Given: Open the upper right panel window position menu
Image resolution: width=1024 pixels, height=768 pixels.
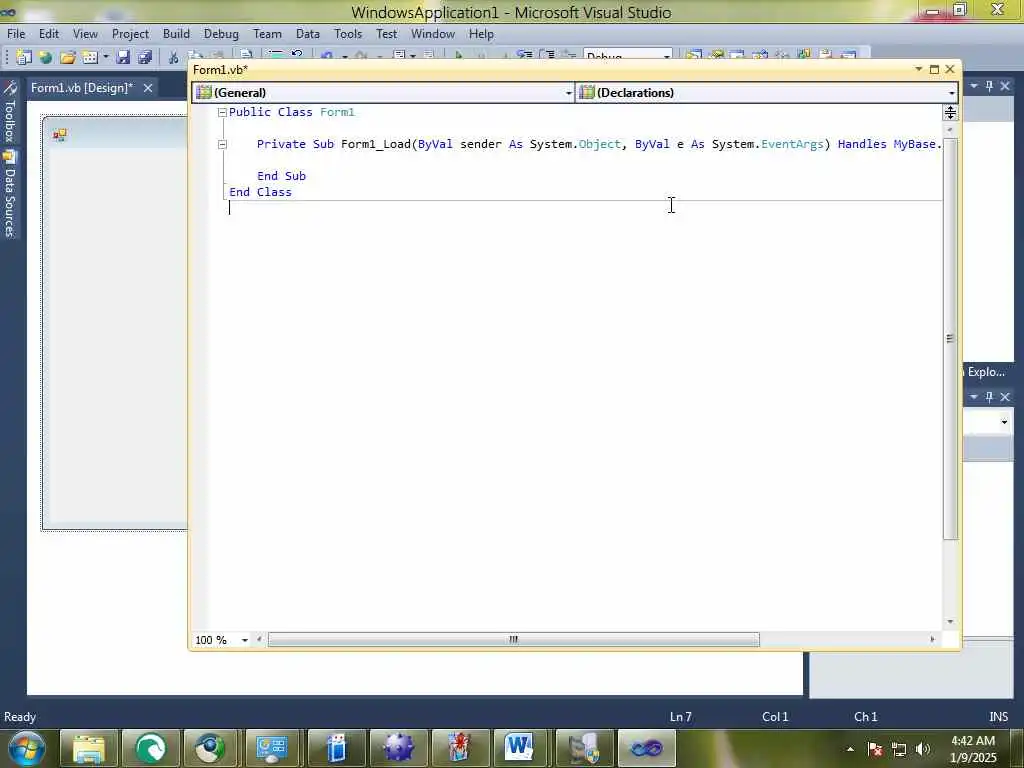Looking at the screenshot, I should (974, 86).
